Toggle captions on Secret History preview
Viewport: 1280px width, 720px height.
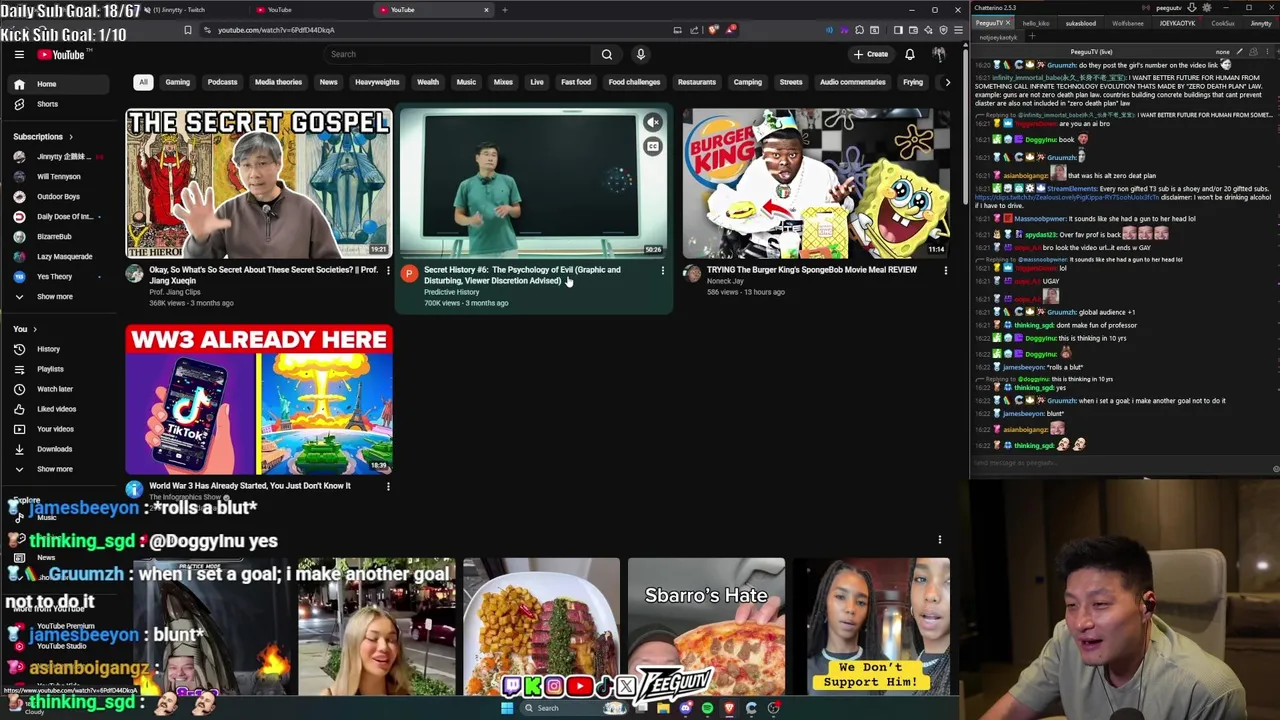(x=652, y=147)
